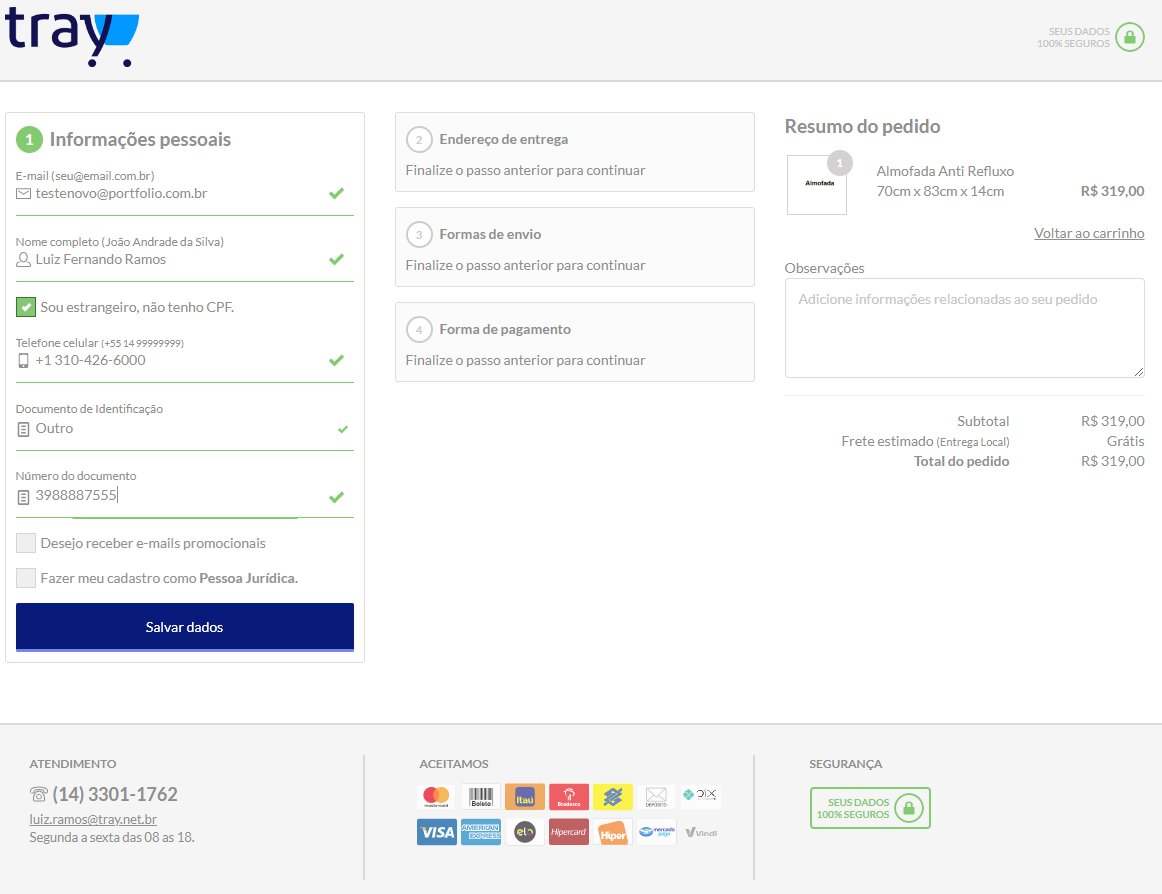This screenshot has width=1162, height=894.
Task: Click the Informações pessoais heading
Action: point(140,139)
